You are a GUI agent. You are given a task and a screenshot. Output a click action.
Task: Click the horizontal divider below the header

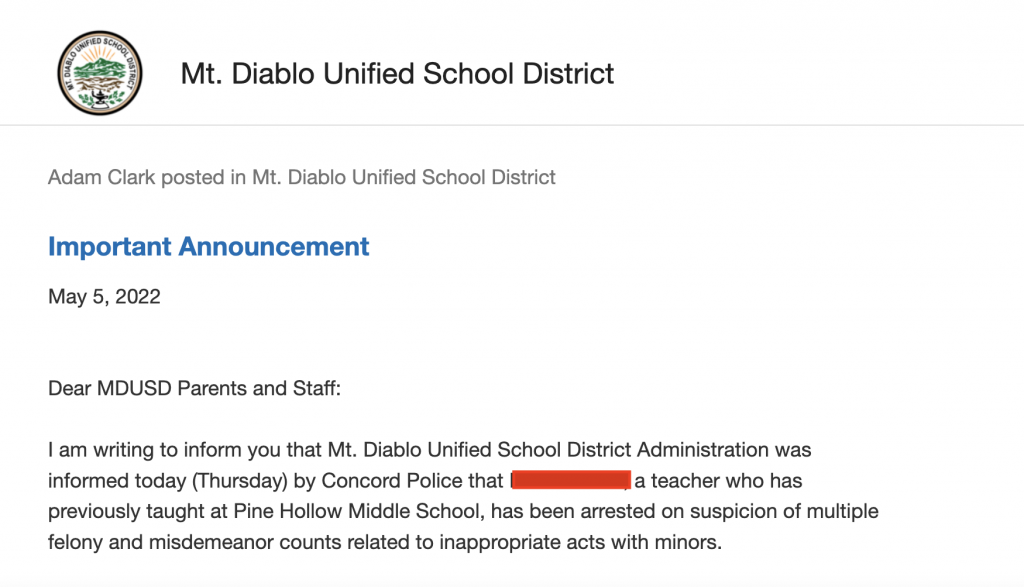[x=512, y=126]
